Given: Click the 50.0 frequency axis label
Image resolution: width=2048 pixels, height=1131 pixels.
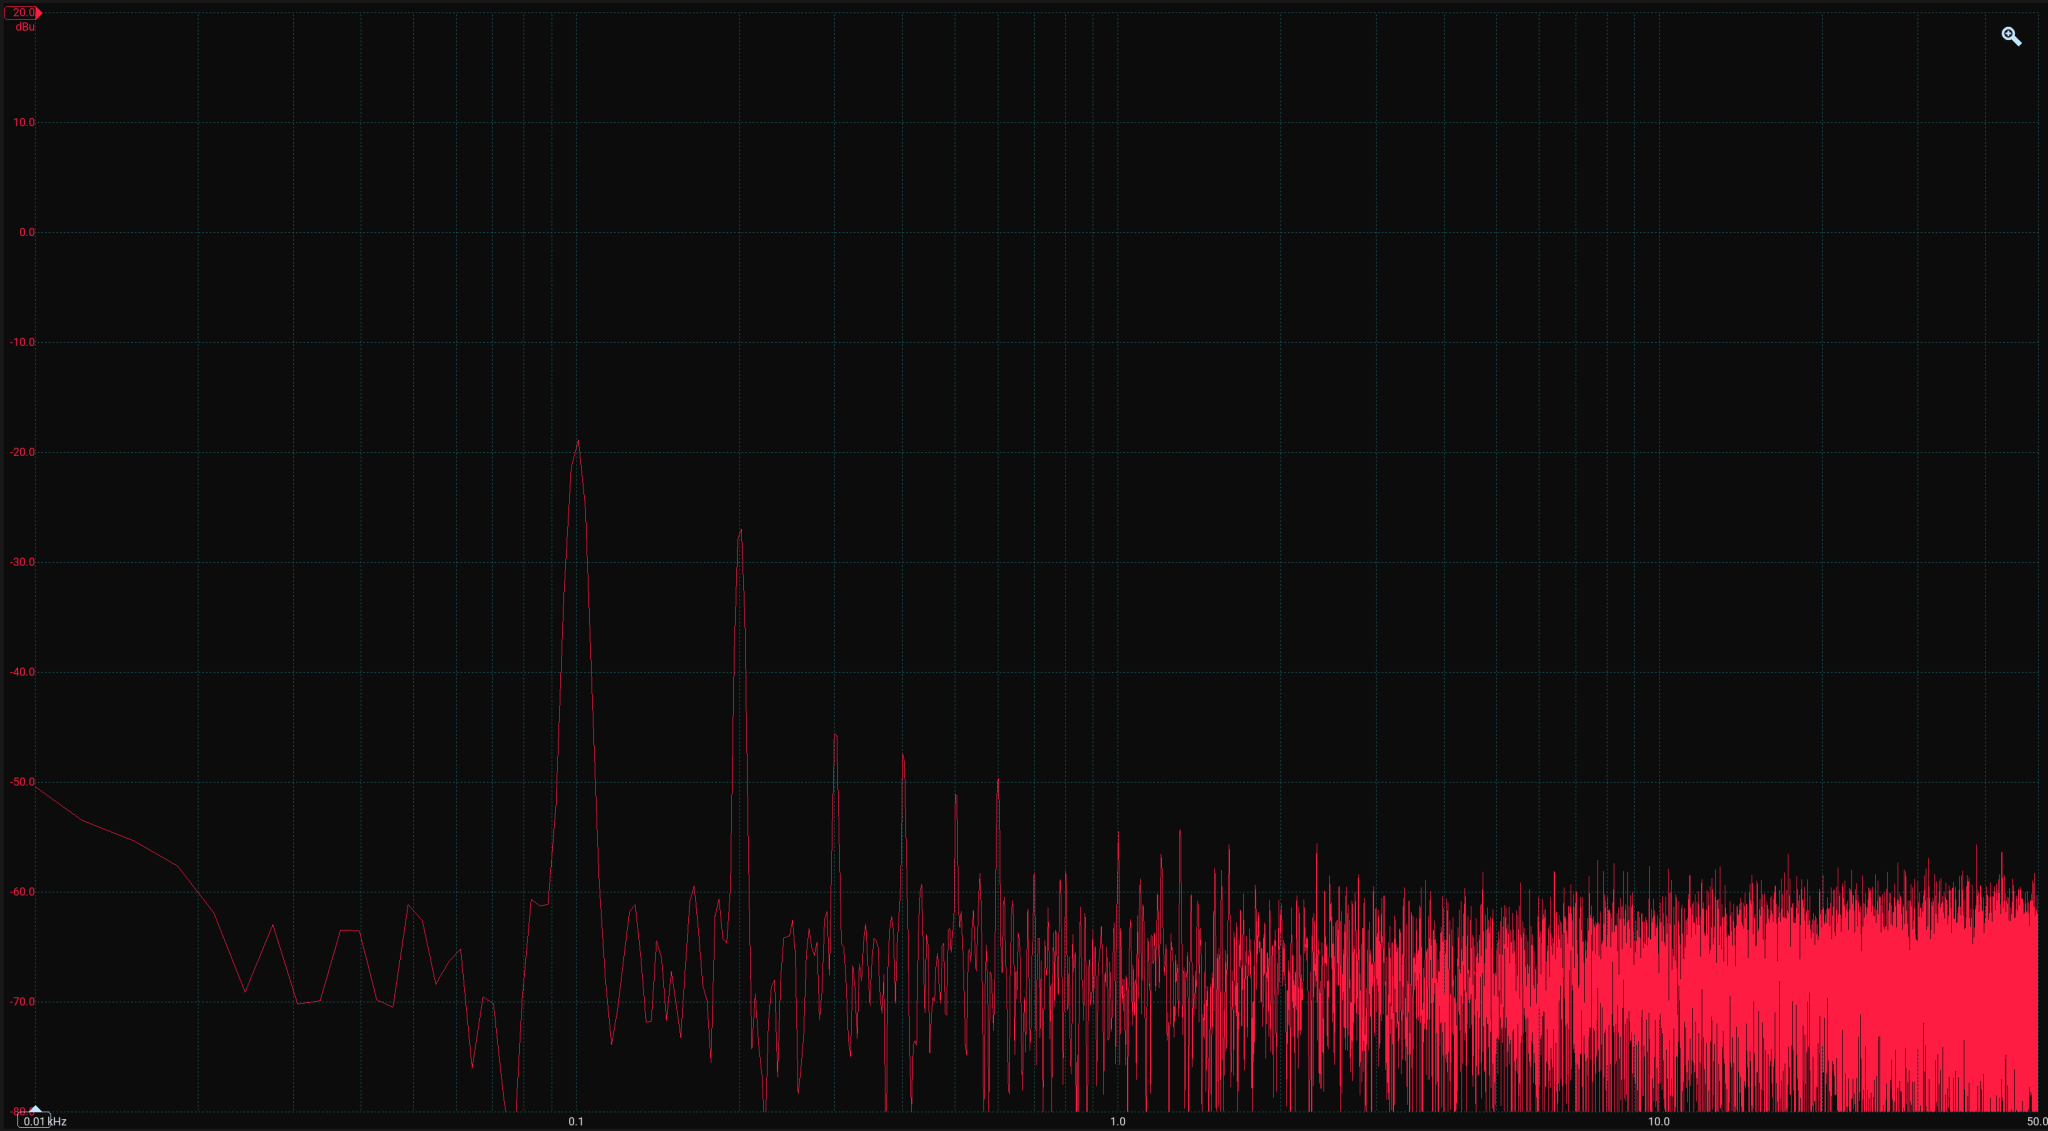Looking at the screenshot, I should 2037,1121.
